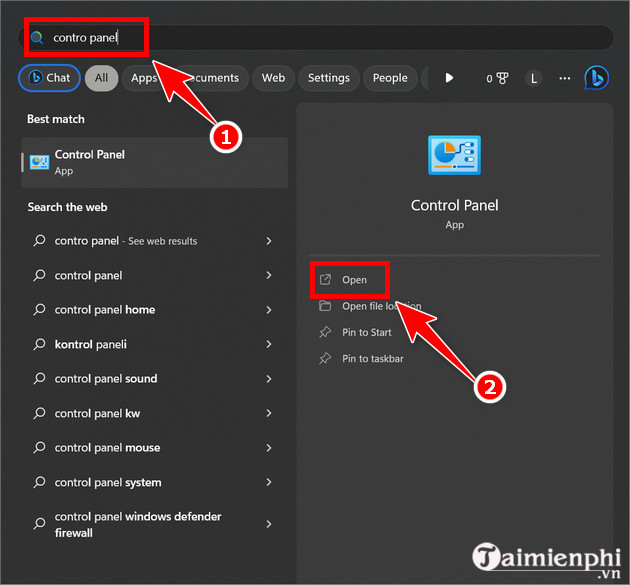
Task: Expand the 'control panel home' suggestion arrow
Action: (269, 310)
